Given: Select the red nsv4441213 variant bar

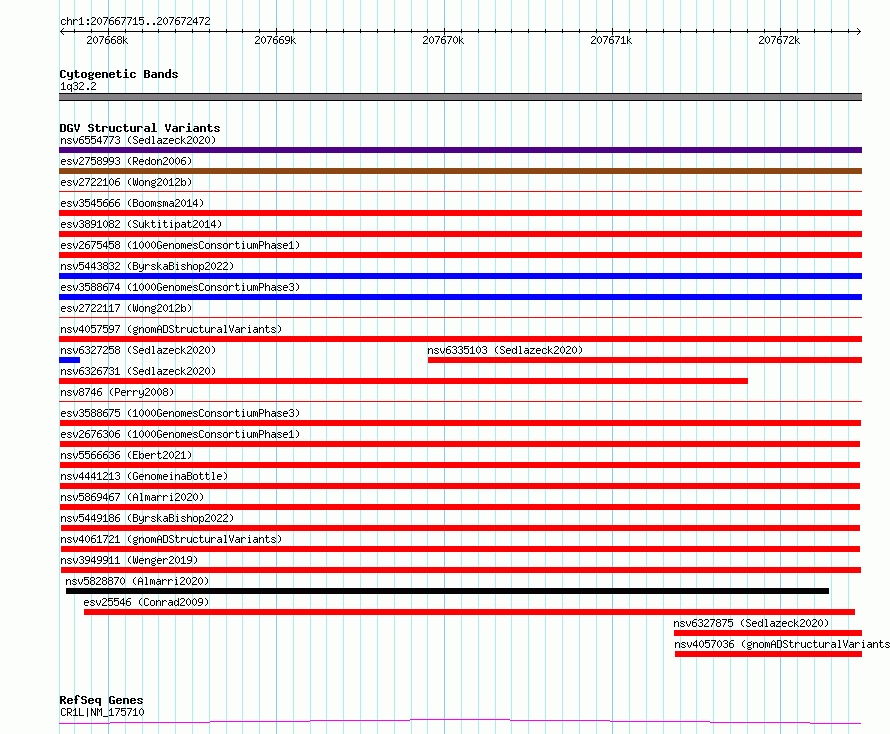Looking at the screenshot, I should pyautogui.click(x=460, y=486).
